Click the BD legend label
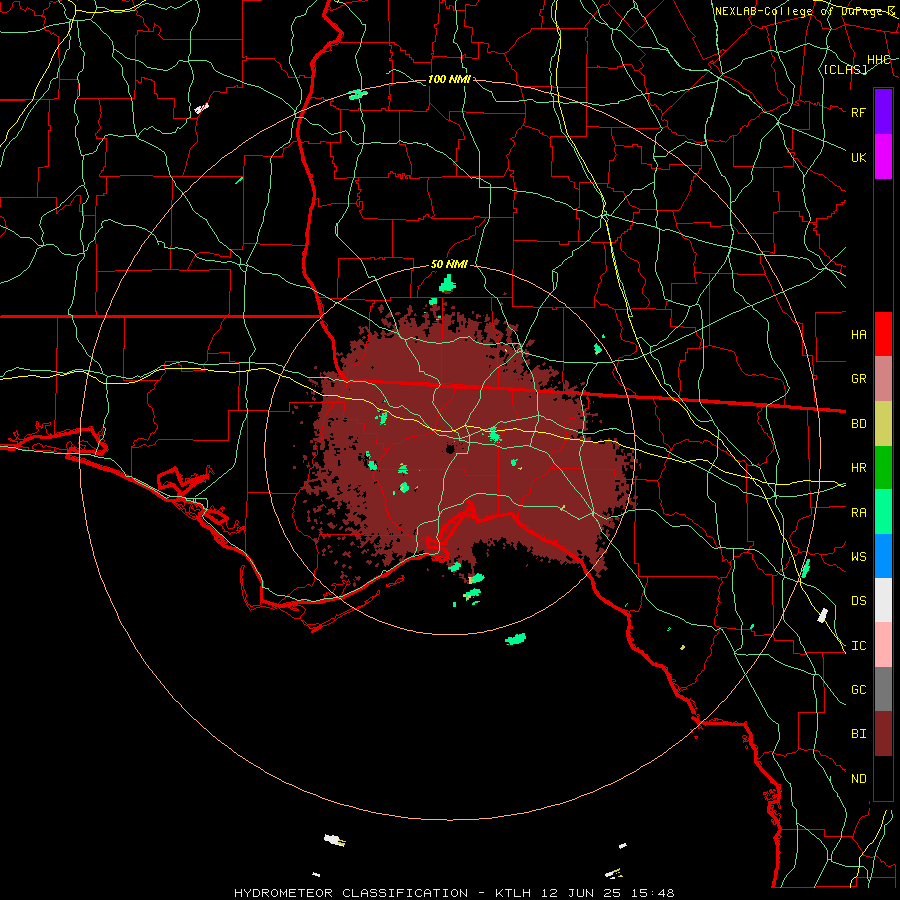 tap(858, 424)
